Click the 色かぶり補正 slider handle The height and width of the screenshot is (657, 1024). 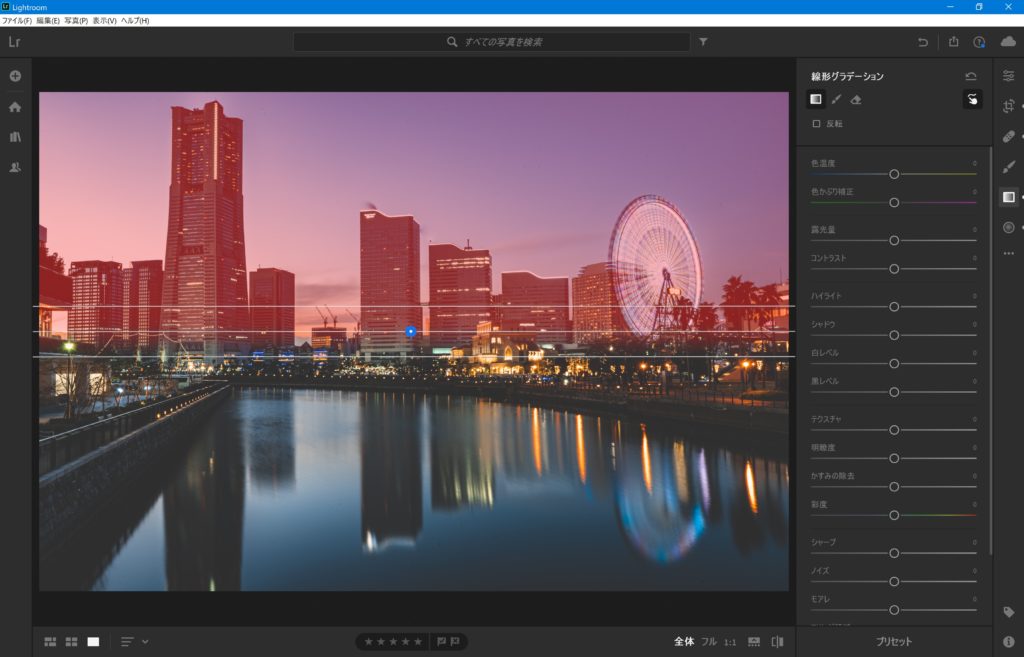tap(894, 203)
